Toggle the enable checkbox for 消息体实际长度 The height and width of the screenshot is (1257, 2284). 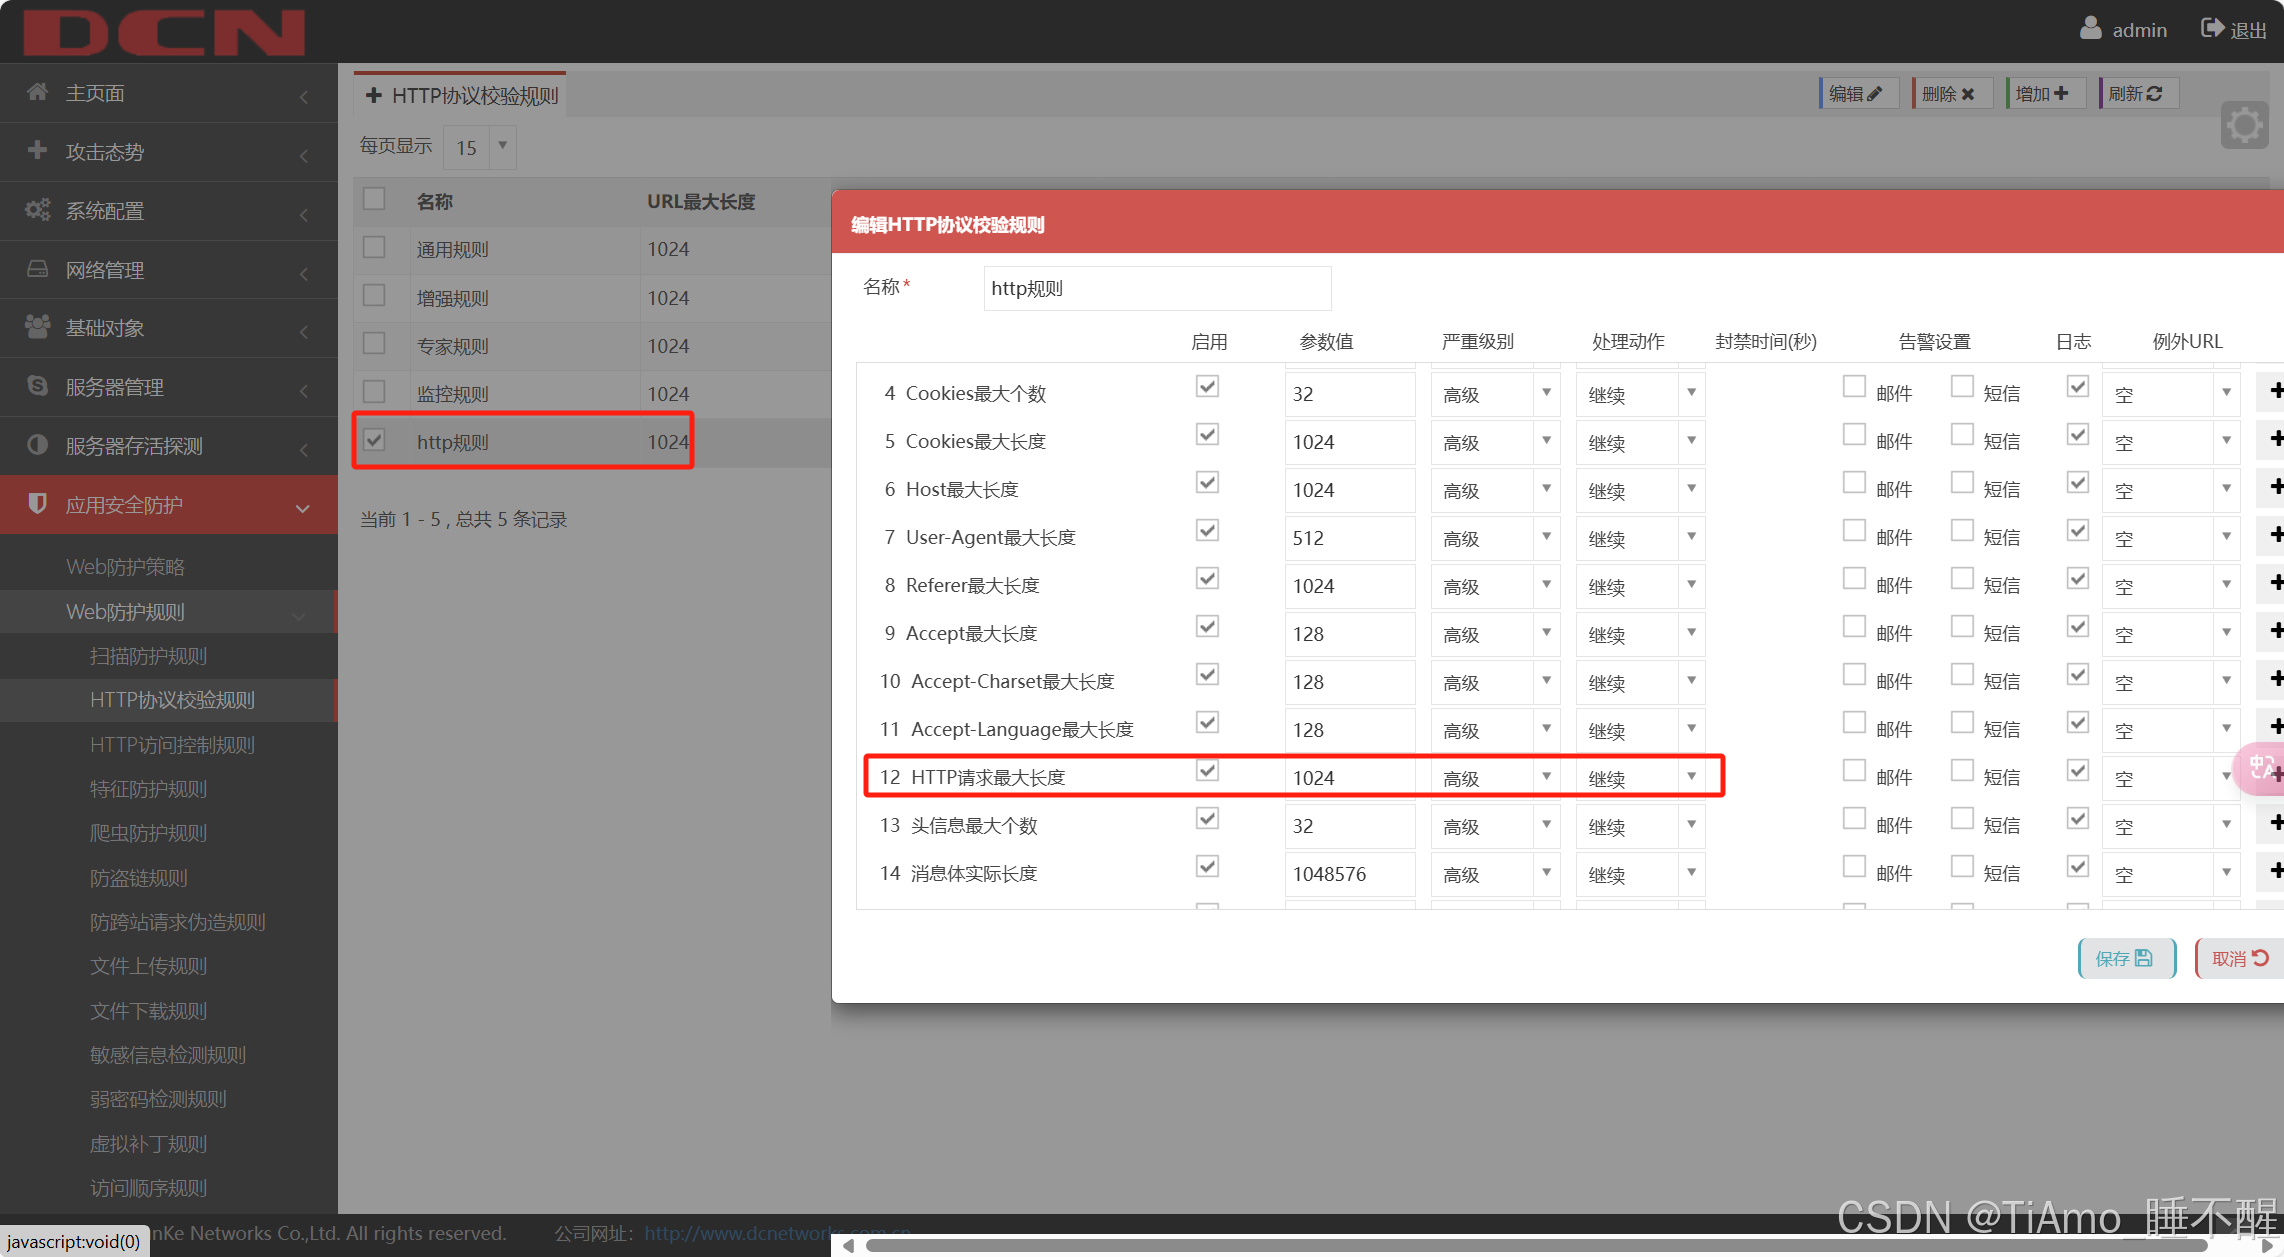click(x=1207, y=867)
